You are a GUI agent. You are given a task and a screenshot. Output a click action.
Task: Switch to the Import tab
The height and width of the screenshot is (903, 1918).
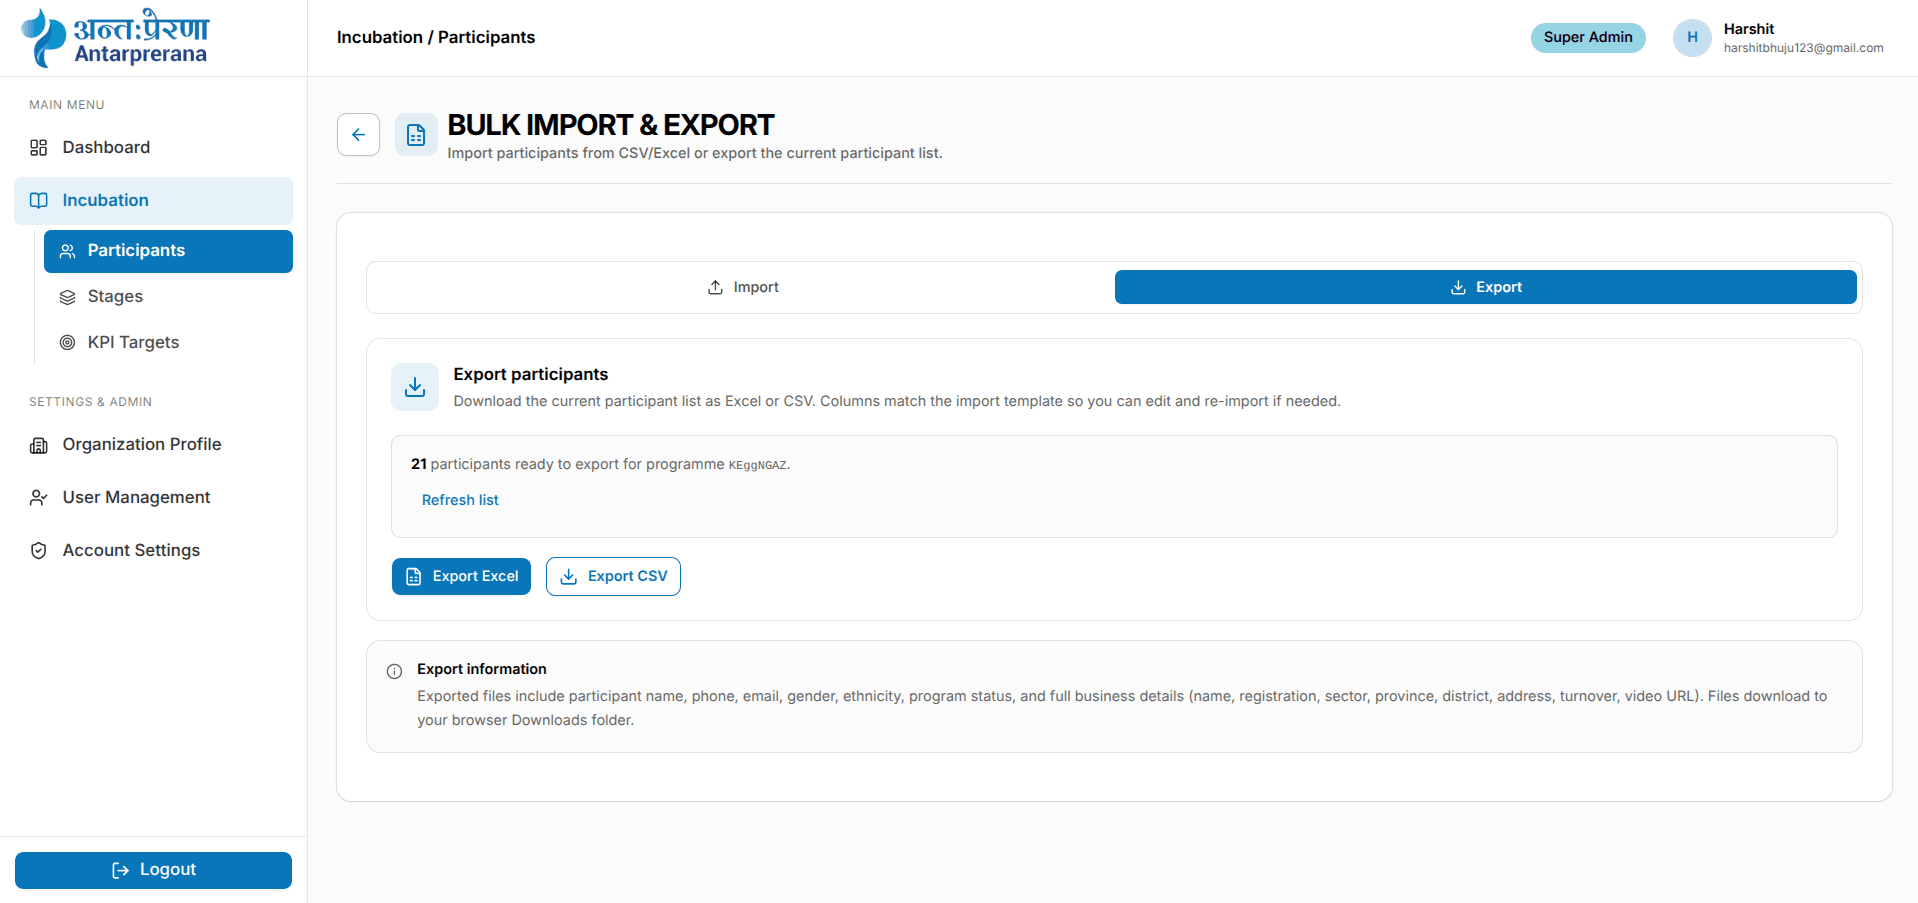(742, 287)
